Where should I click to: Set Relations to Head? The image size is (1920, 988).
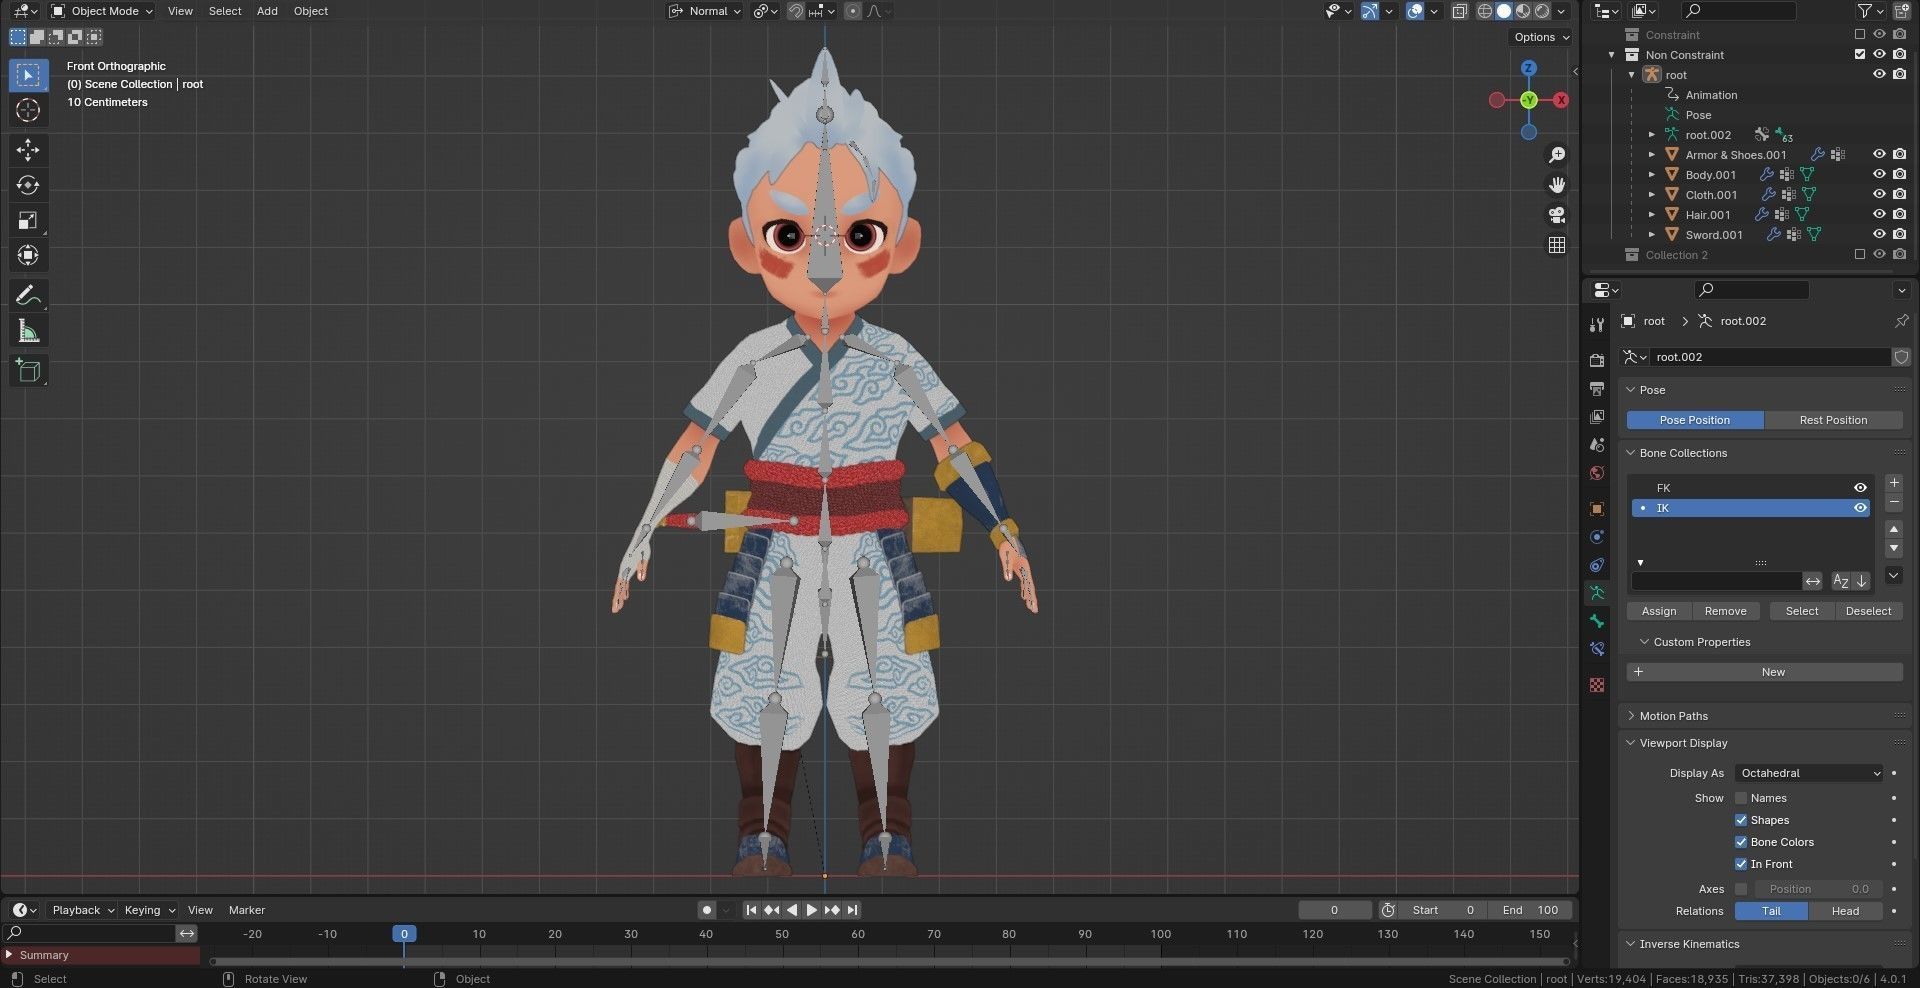tap(1845, 911)
